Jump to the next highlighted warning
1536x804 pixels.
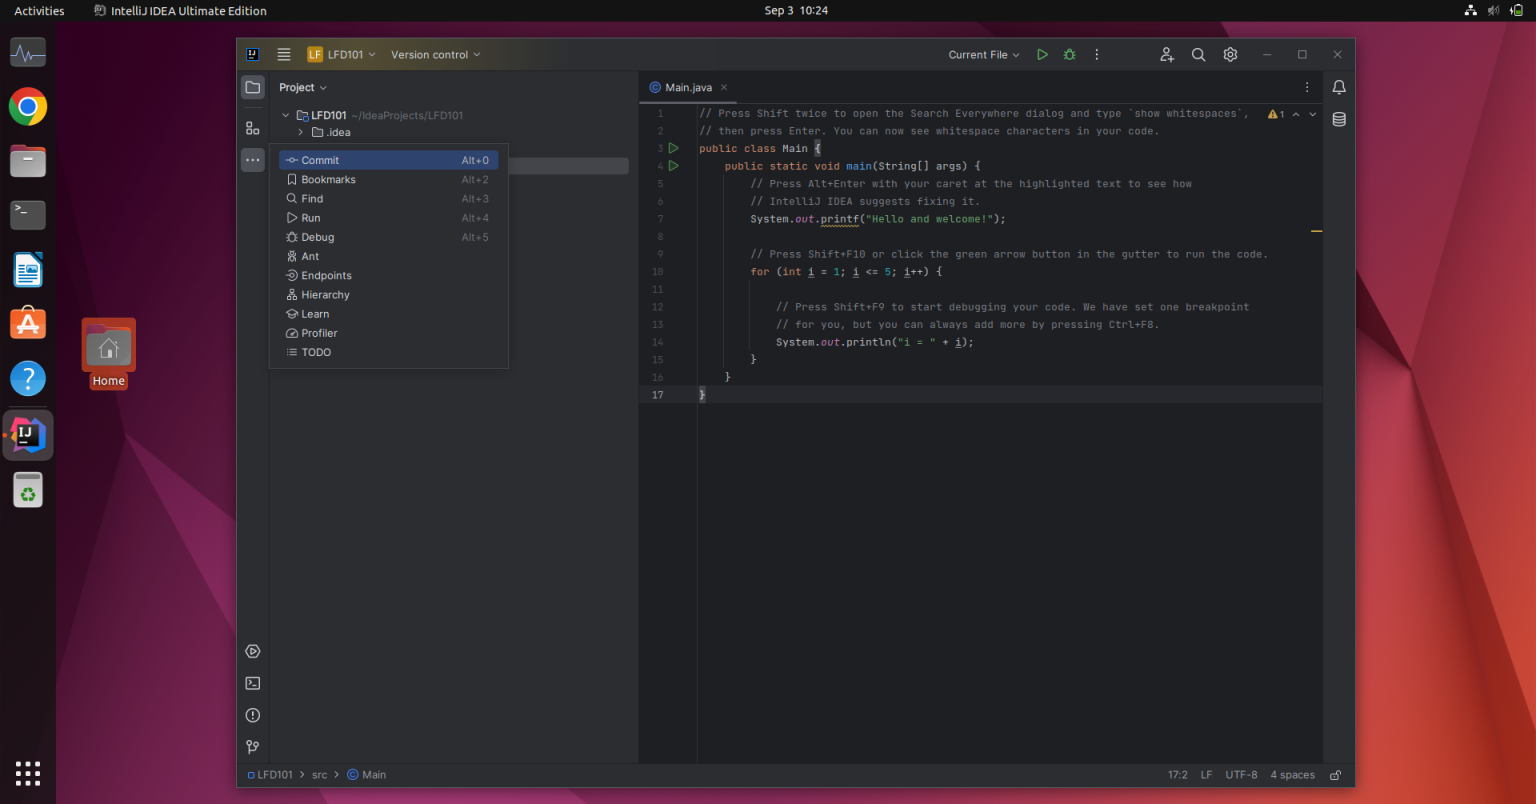pyautogui.click(x=1313, y=114)
